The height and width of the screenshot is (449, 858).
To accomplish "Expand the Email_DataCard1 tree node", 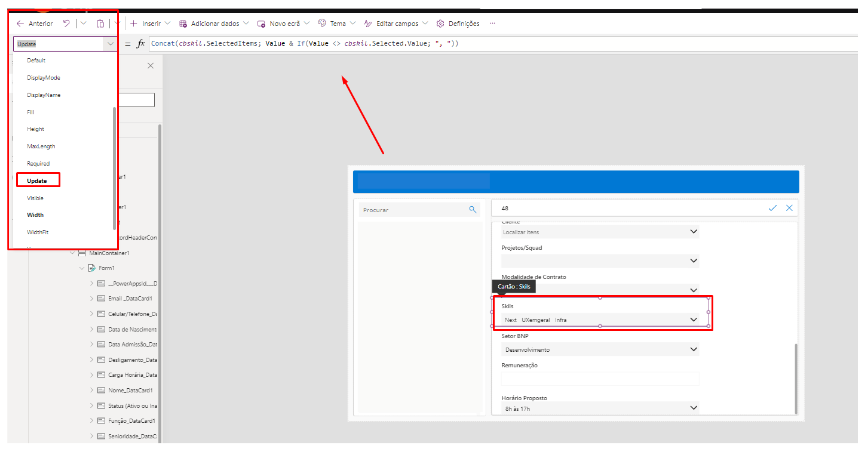I will tap(92, 299).
